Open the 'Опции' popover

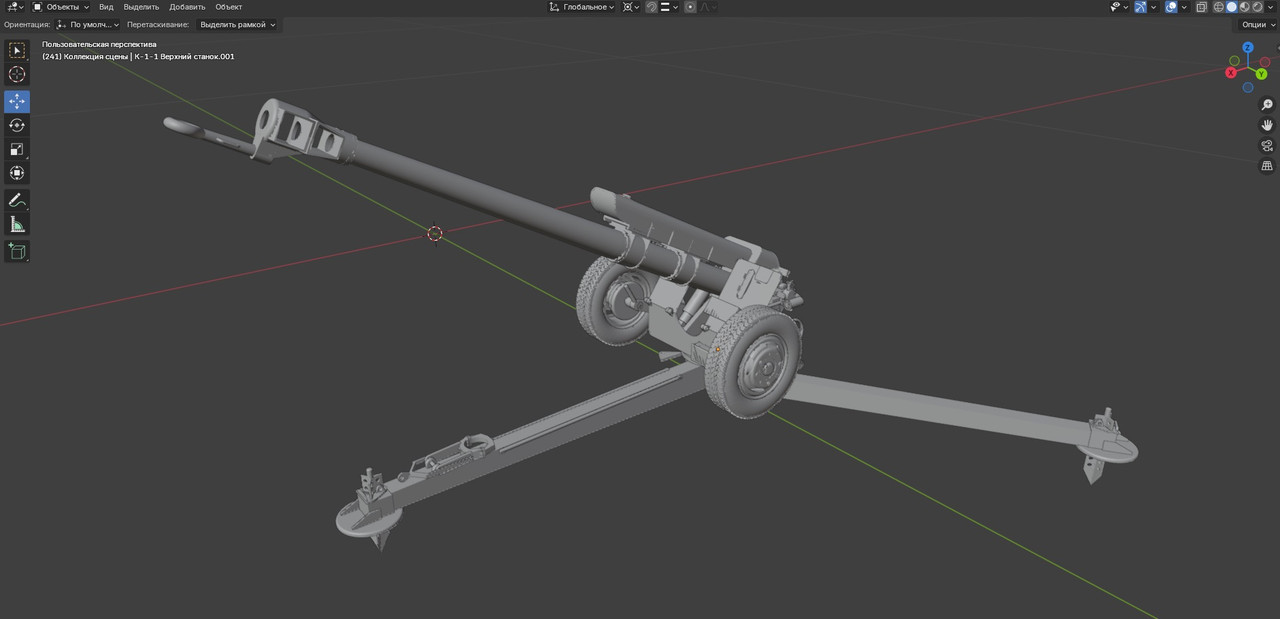[x=1258, y=24]
